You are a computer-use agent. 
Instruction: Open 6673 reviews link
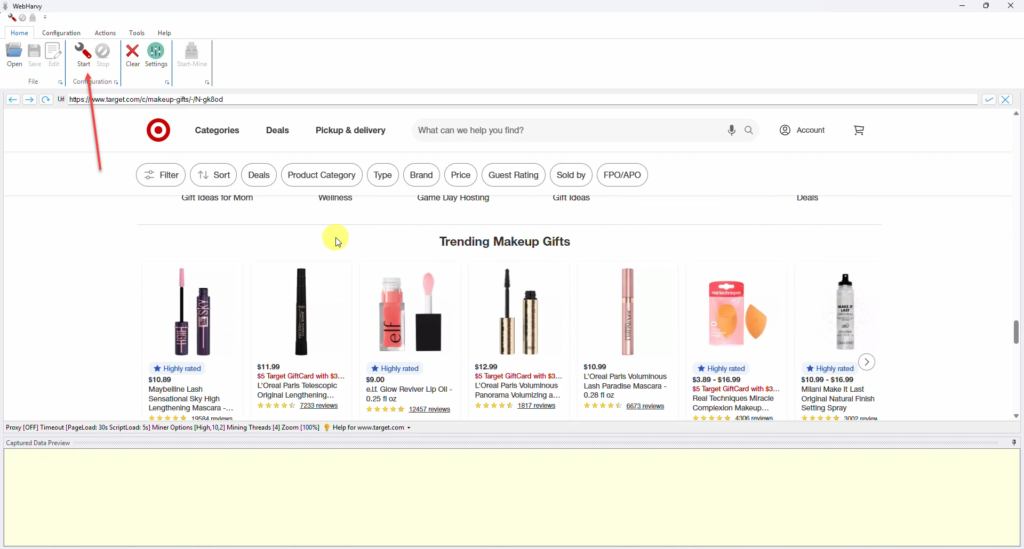click(645, 406)
